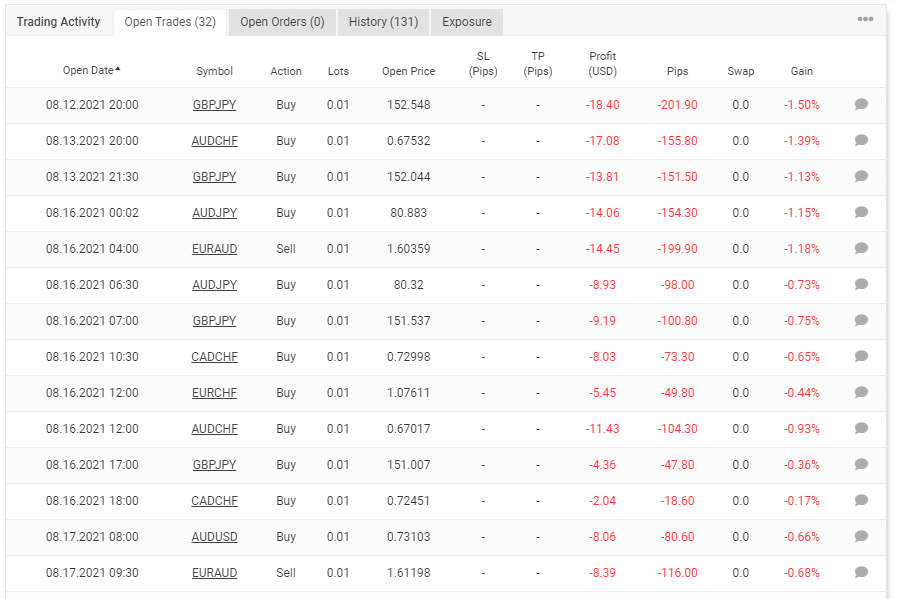Open the comment icon on the CADCHF row

(862, 357)
